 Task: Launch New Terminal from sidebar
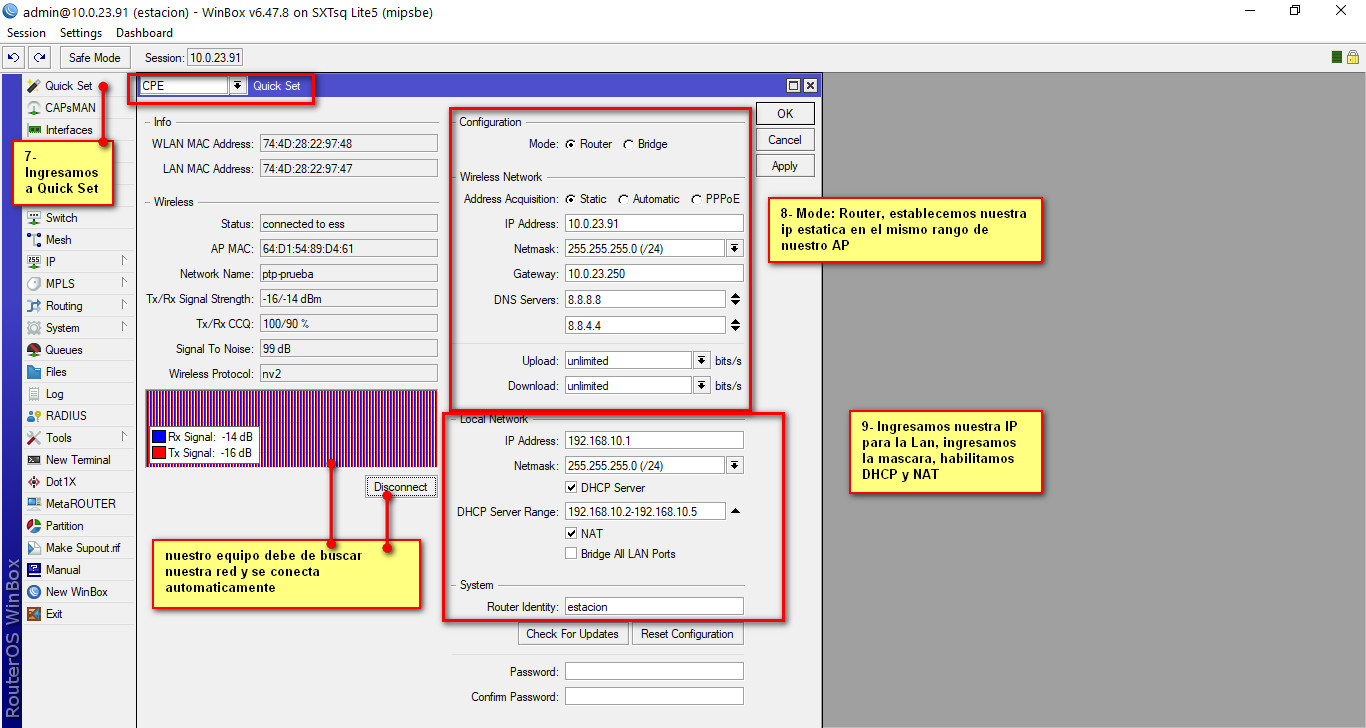(x=78, y=460)
